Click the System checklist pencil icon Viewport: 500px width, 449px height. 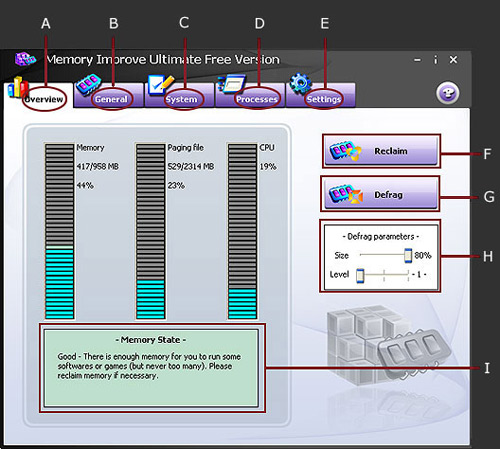coord(161,85)
